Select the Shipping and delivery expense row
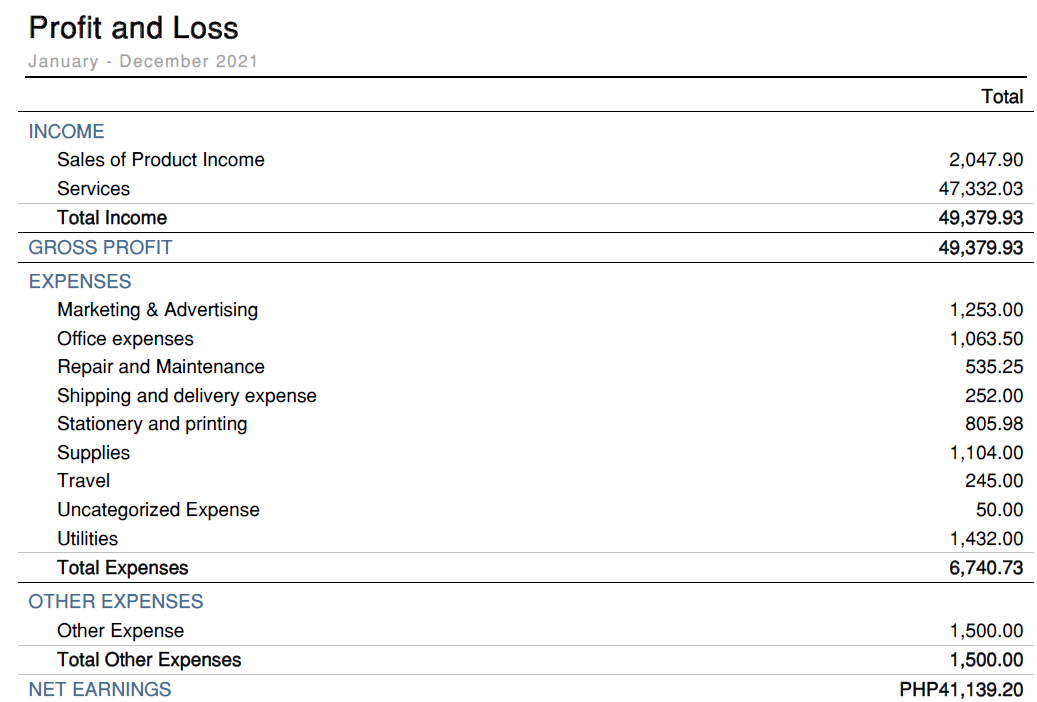The height and width of the screenshot is (702, 1037). coord(186,396)
